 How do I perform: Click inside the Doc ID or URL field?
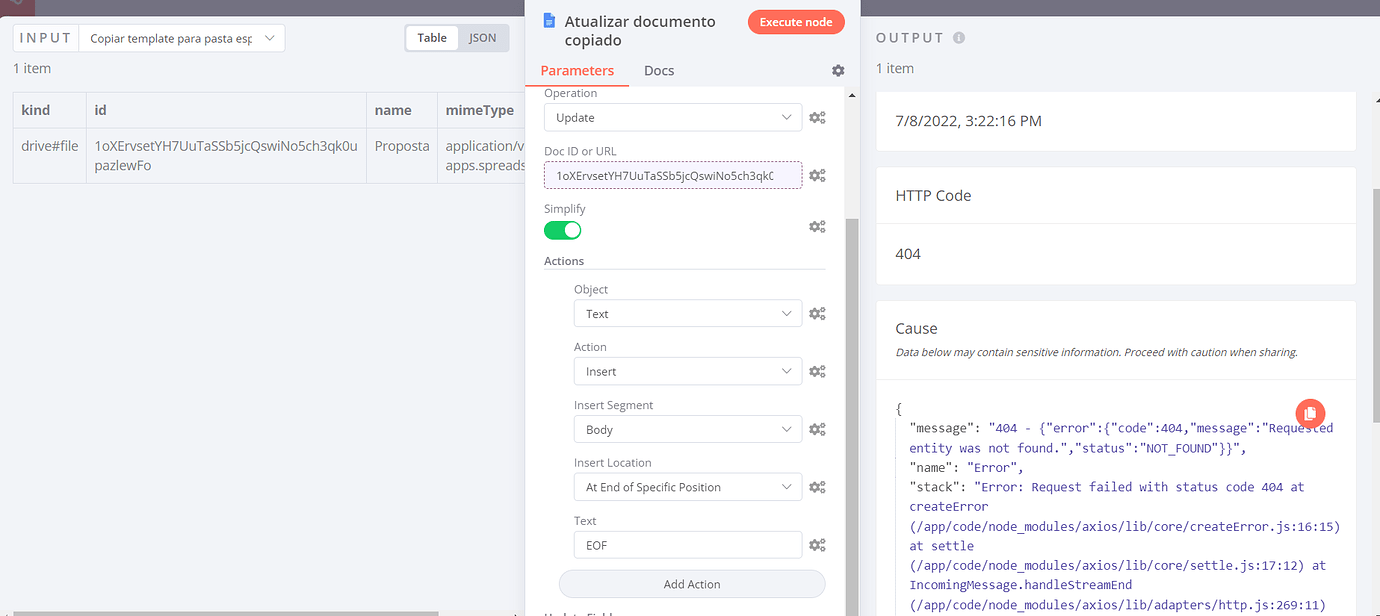[x=672, y=175]
